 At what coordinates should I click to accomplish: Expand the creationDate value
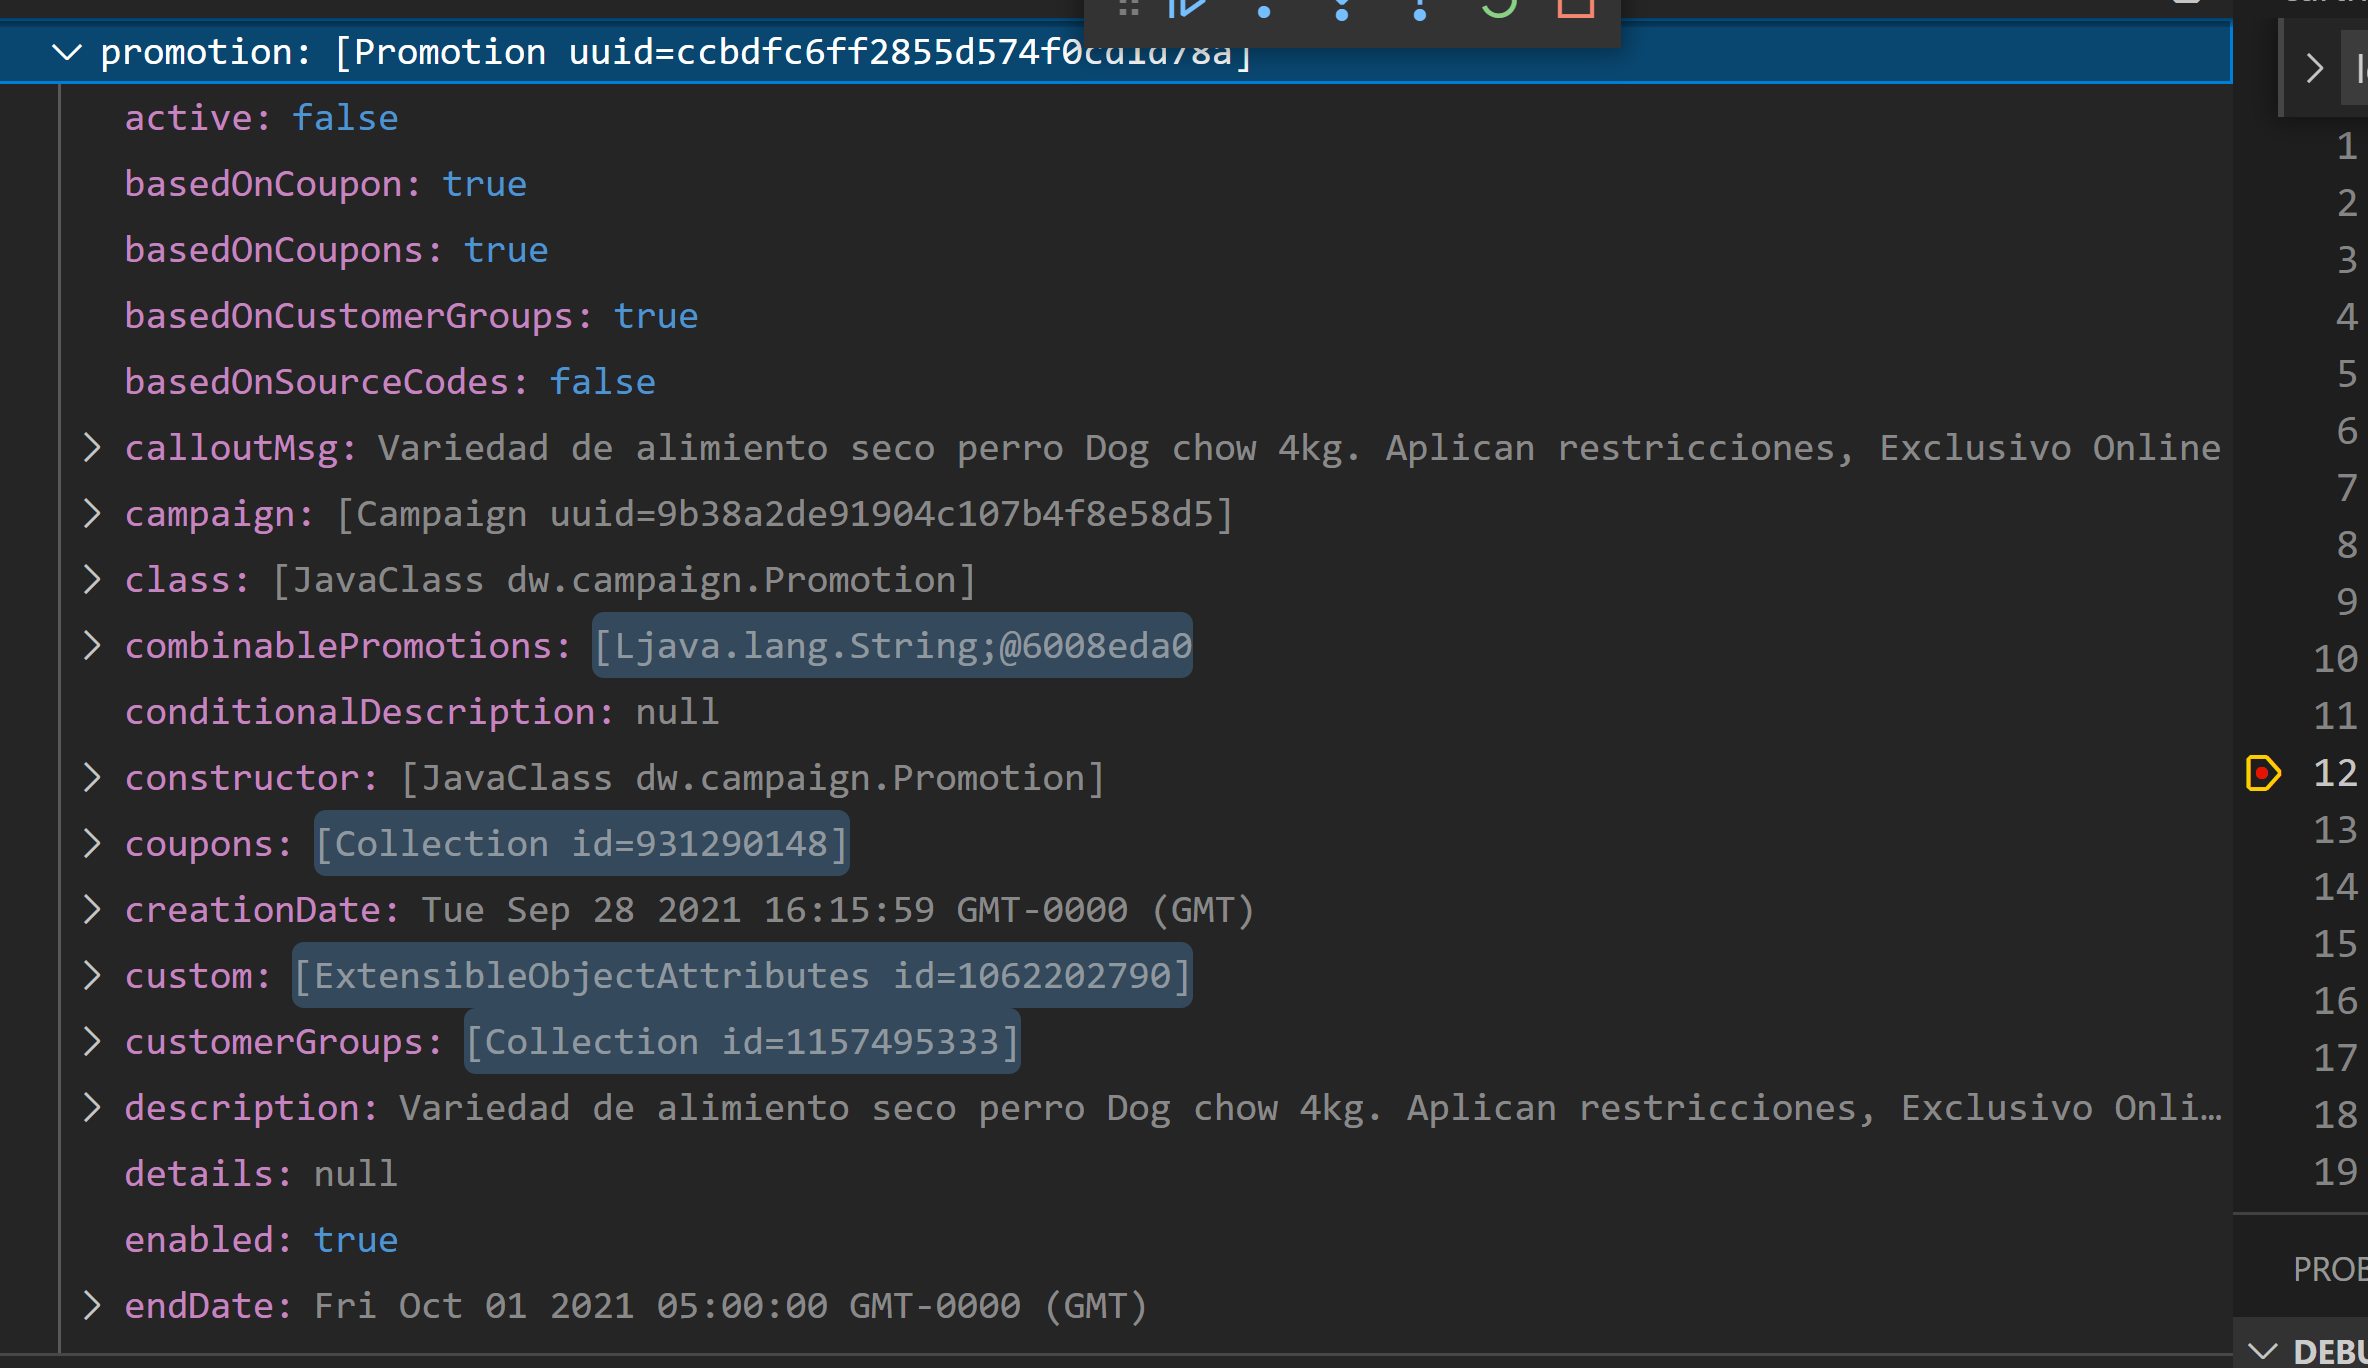(92, 910)
